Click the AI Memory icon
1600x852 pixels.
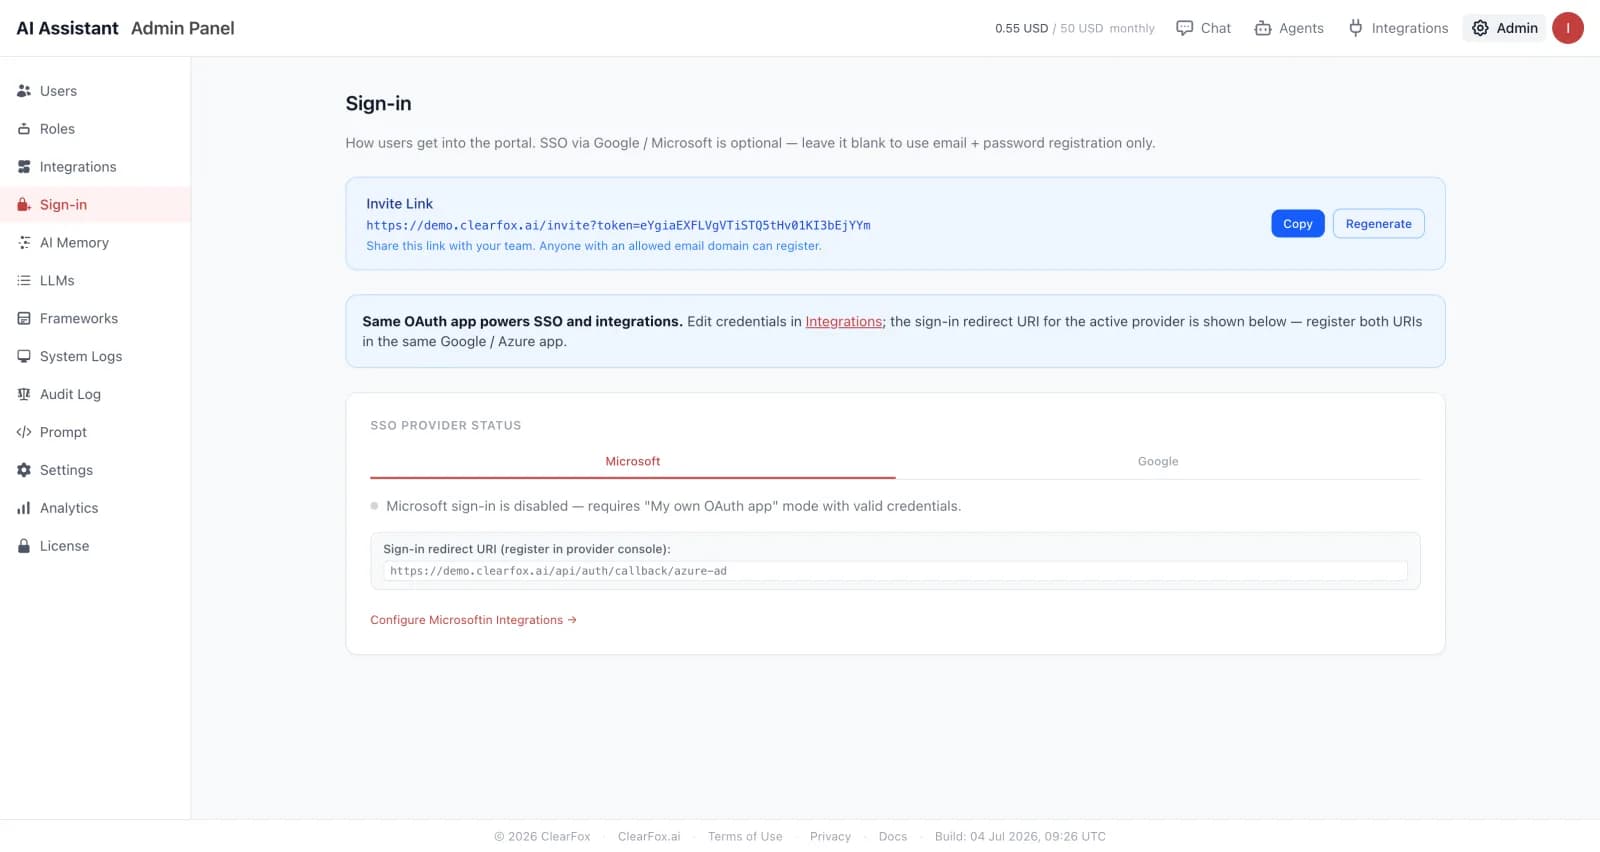[24, 243]
